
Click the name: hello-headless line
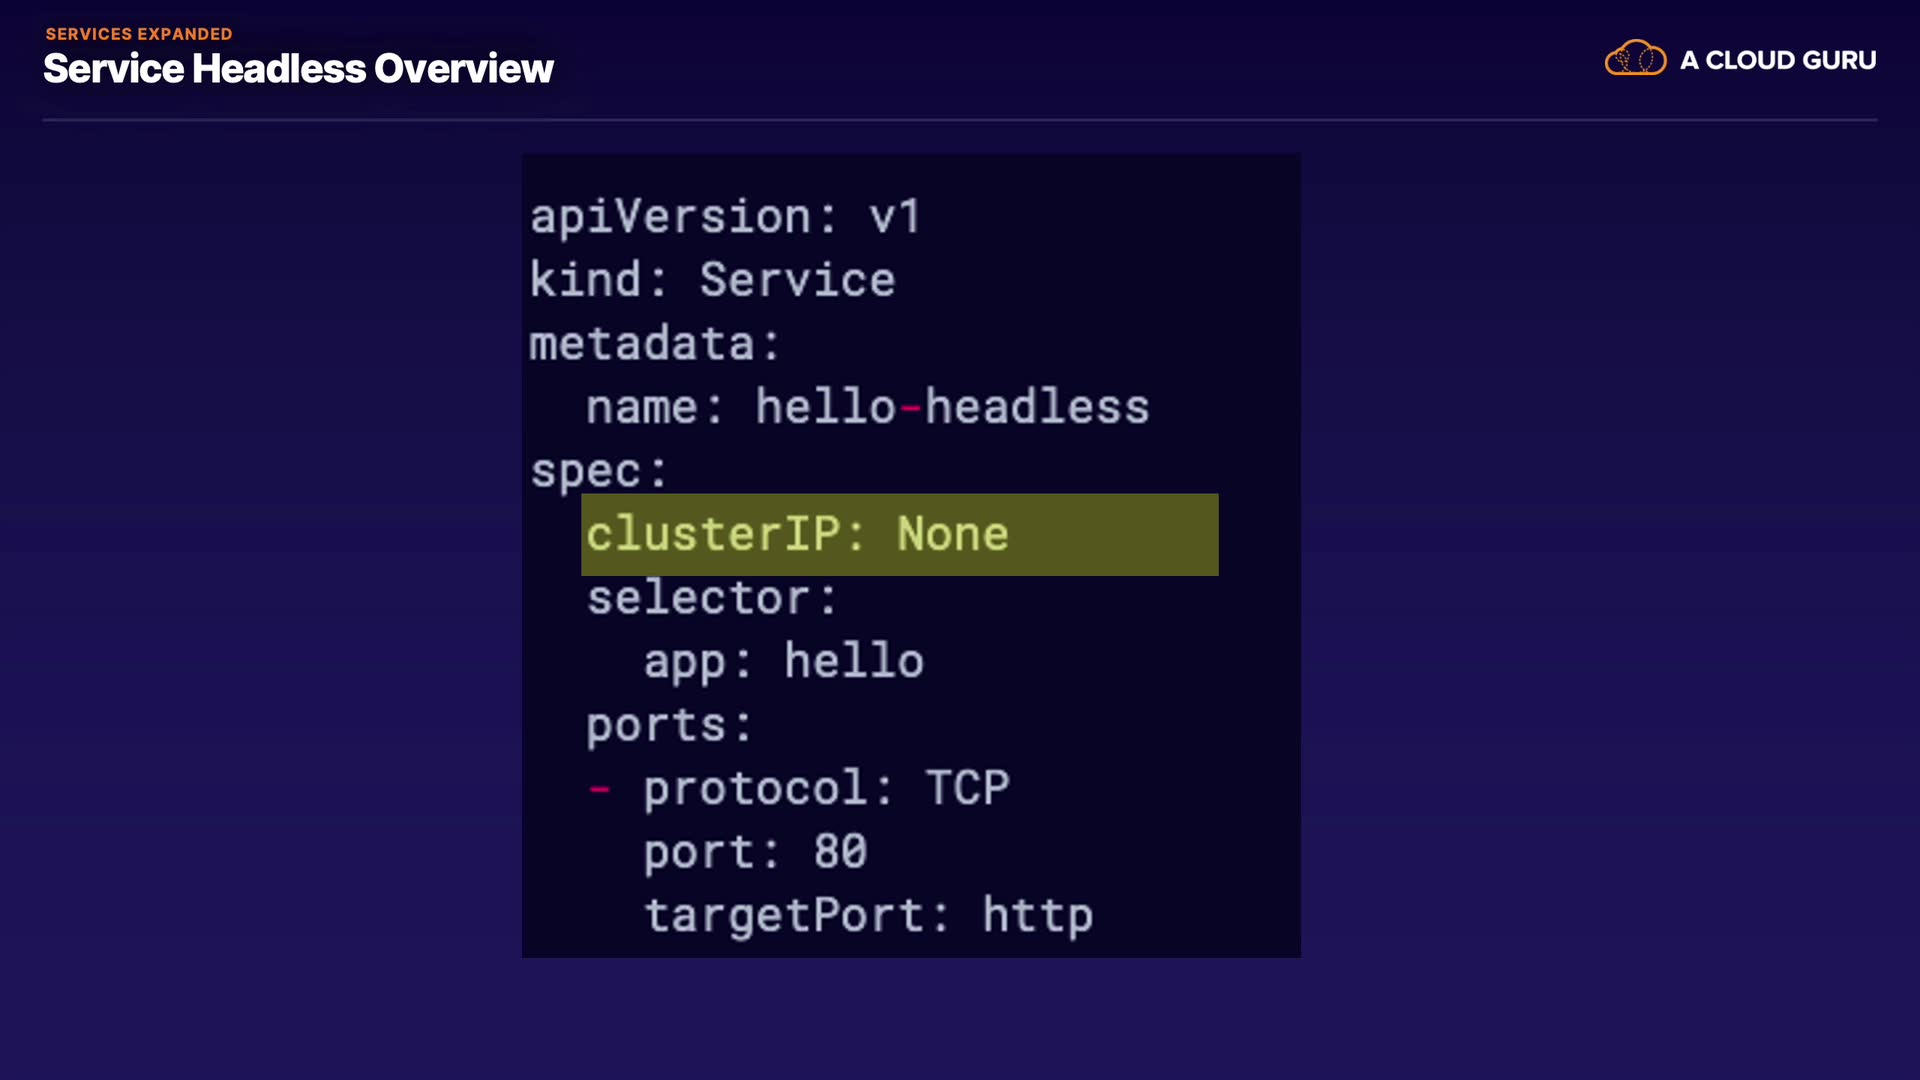point(867,408)
